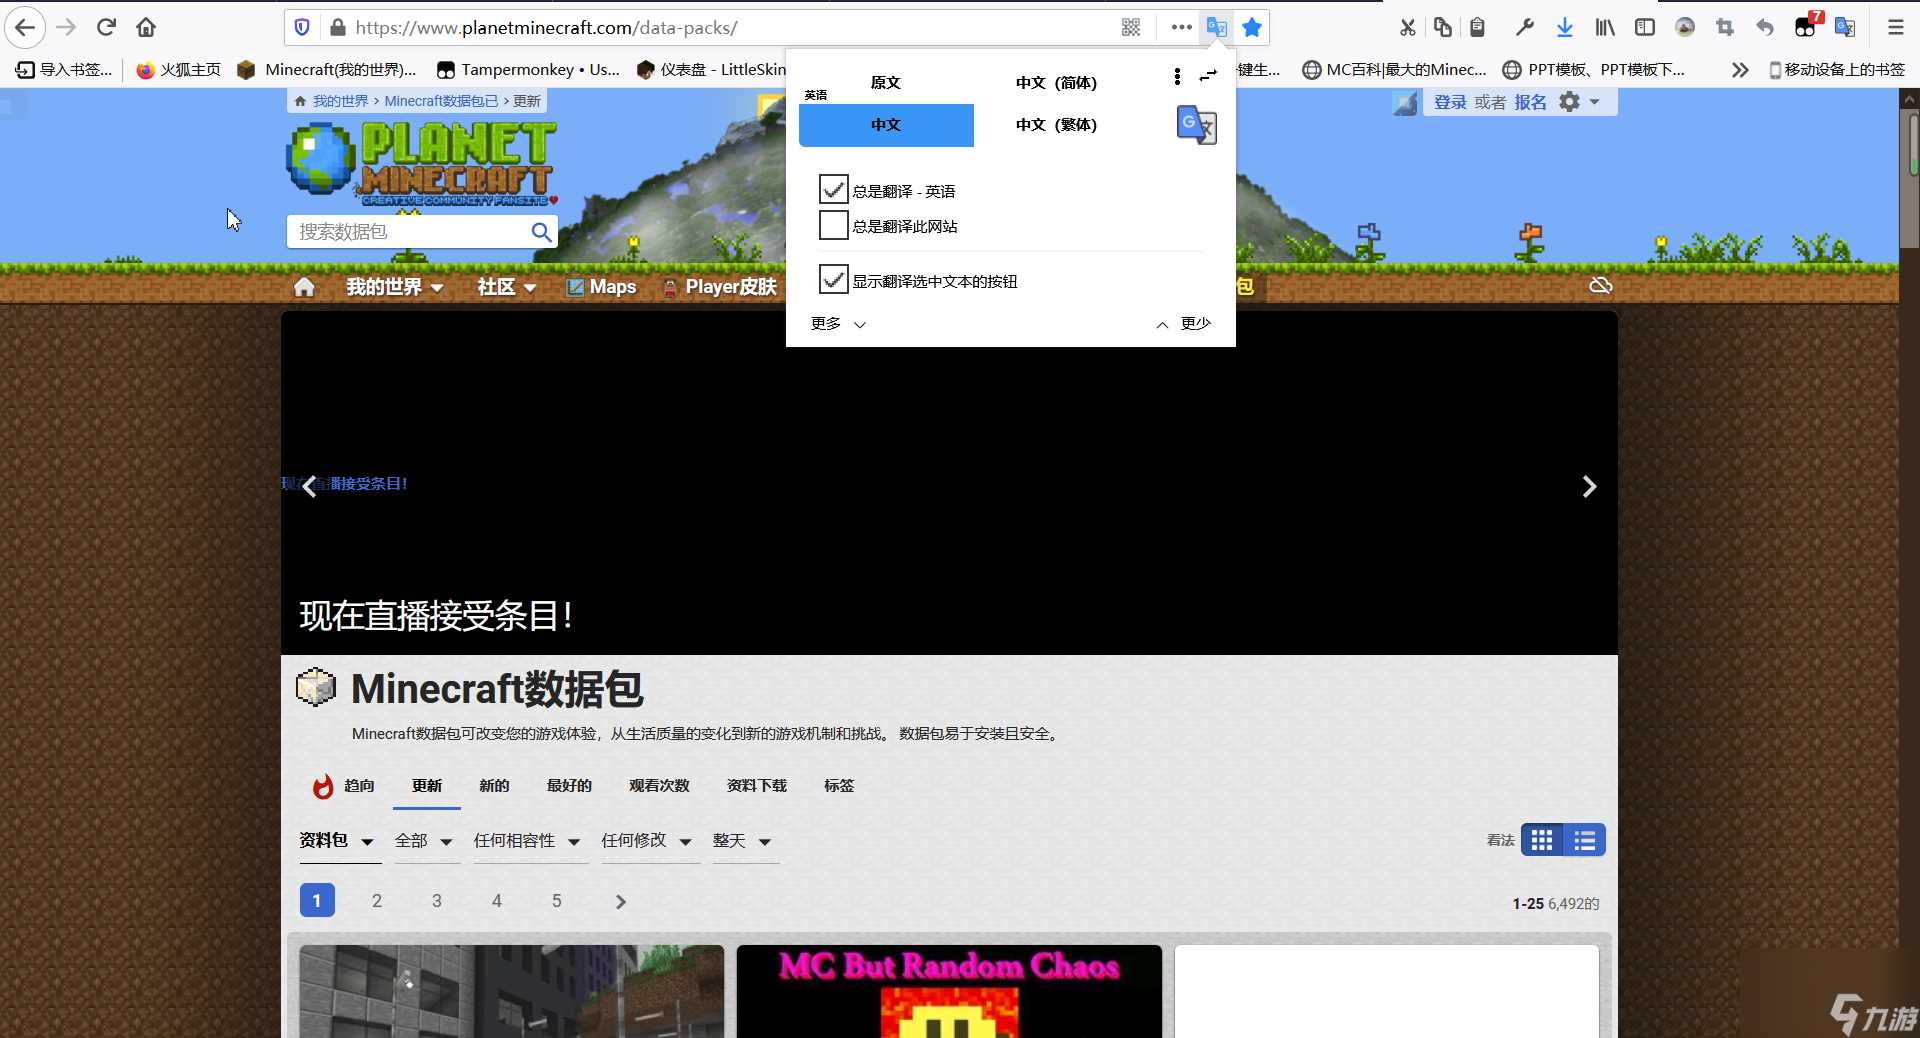
Task: Enable 总是翻译此网站 checkbox
Action: tap(833, 225)
